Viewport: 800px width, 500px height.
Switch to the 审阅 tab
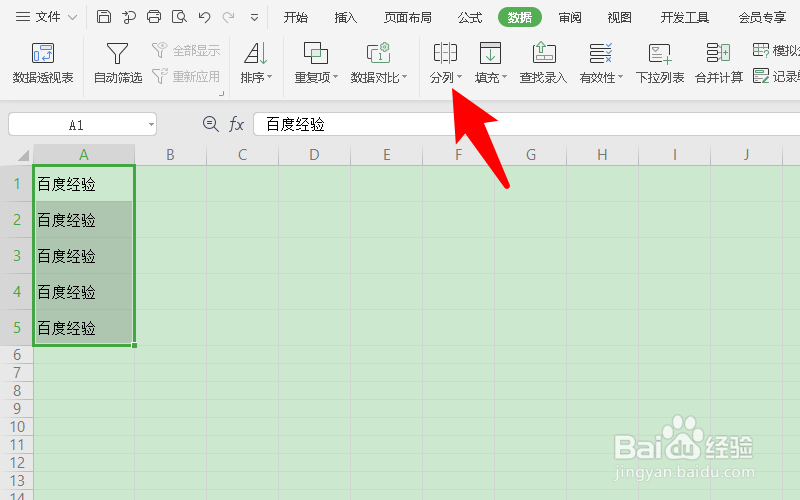click(569, 18)
